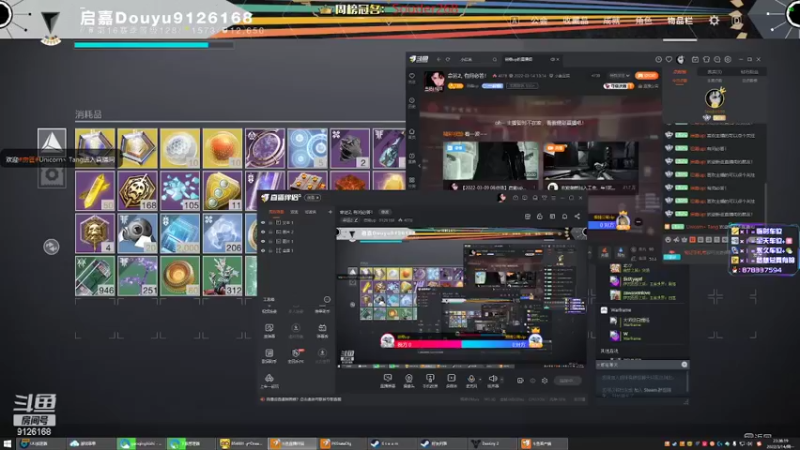Click the interactive tool icon with red badge
This screenshot has width=800, height=450.
point(296,353)
